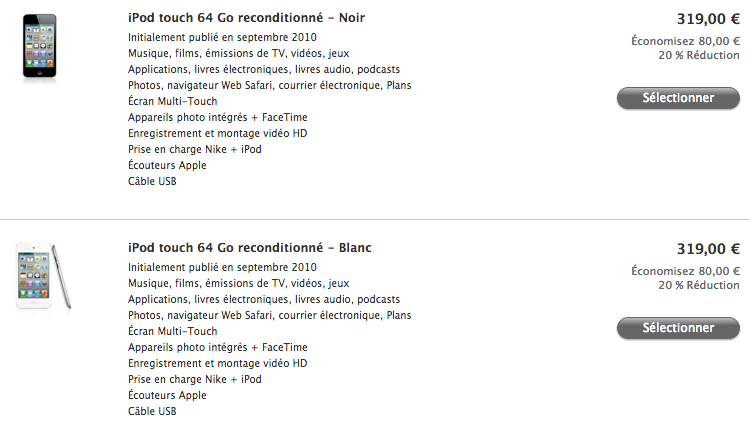Click 20 % Réduction for the black model

(x=699, y=56)
